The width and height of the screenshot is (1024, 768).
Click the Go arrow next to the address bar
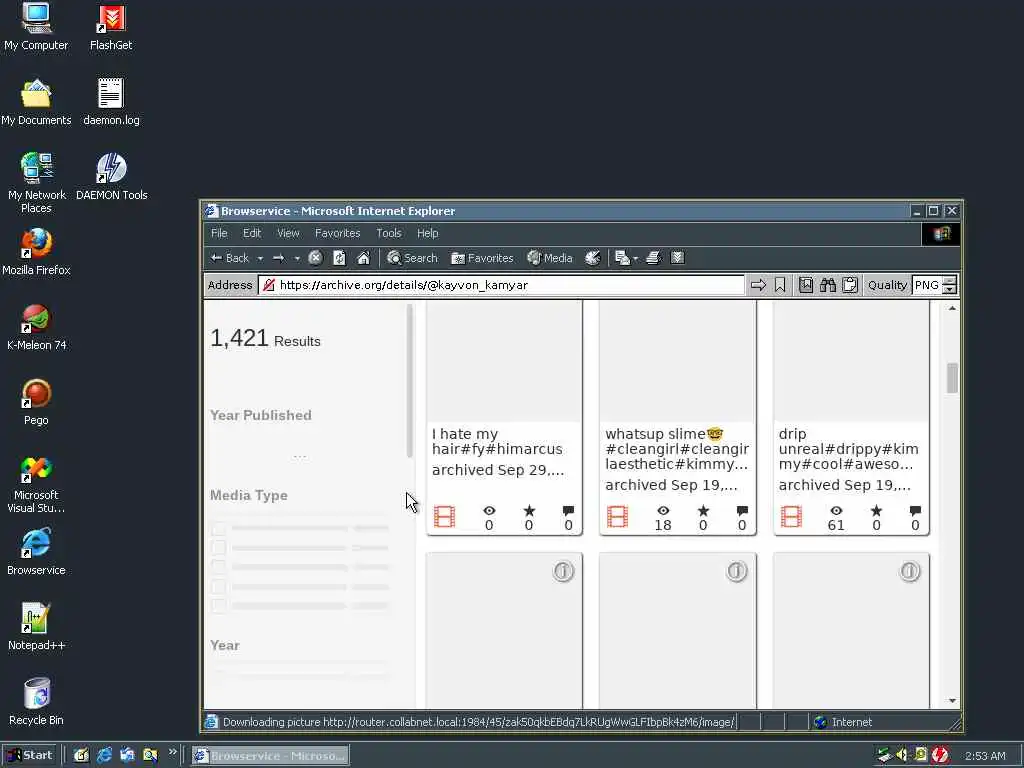[x=758, y=285]
